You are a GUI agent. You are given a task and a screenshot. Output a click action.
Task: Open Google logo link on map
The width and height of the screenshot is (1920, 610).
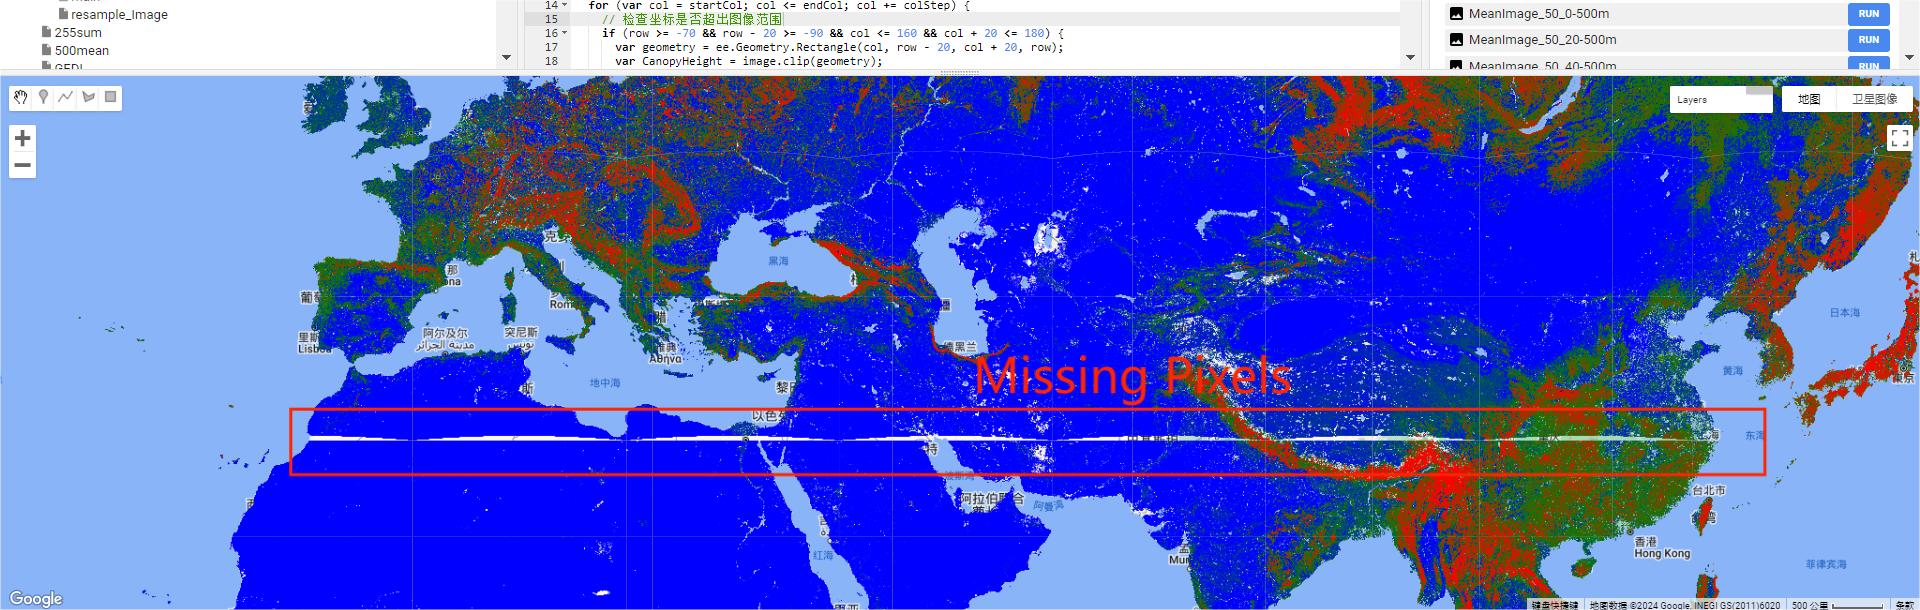pos(36,598)
